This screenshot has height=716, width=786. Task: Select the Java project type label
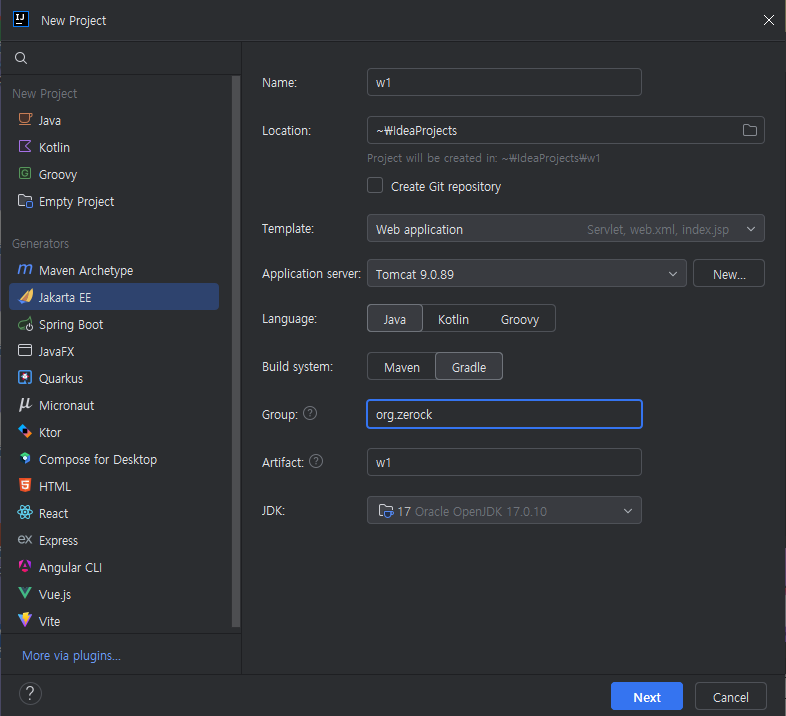click(x=50, y=120)
